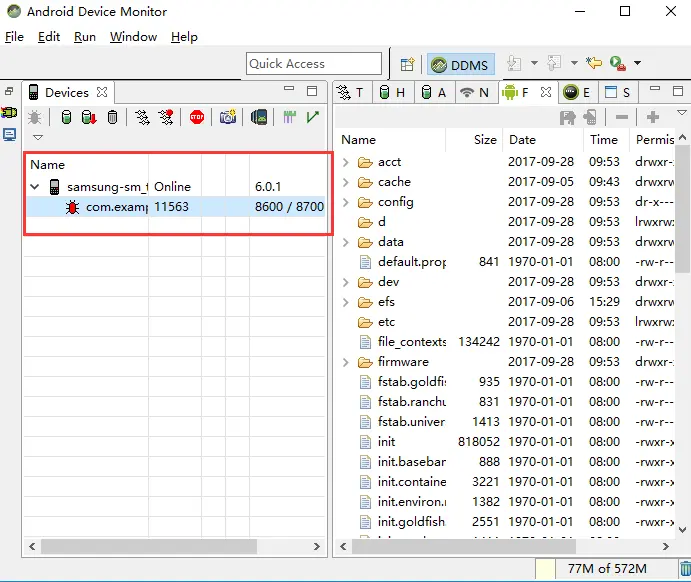This screenshot has height=582, width=691.
Task: Click Open Perspective icon
Action: 408,64
